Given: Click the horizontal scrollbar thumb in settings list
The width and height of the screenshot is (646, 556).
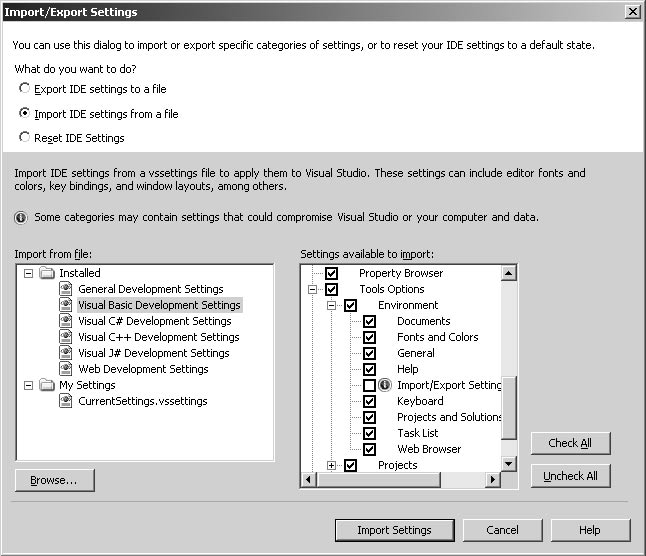Looking at the screenshot, I should pyautogui.click(x=379, y=480).
